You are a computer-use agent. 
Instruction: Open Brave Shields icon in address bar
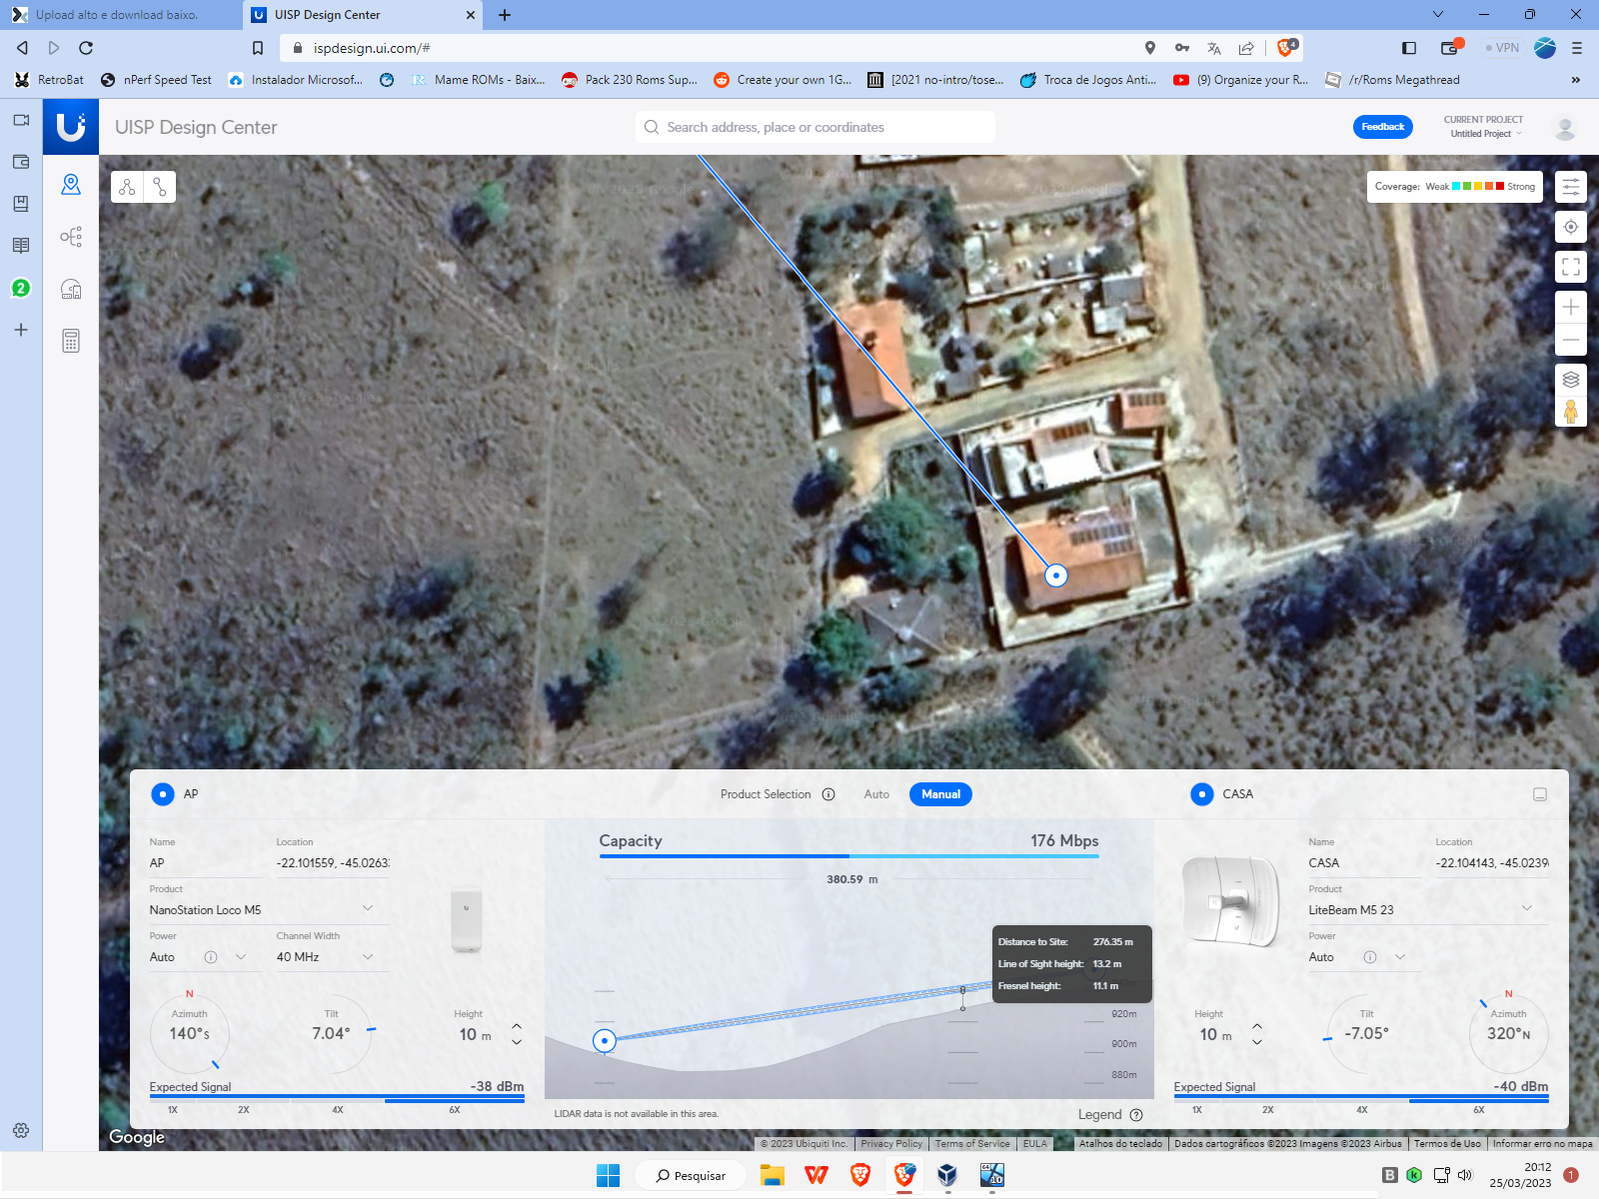click(x=1286, y=47)
